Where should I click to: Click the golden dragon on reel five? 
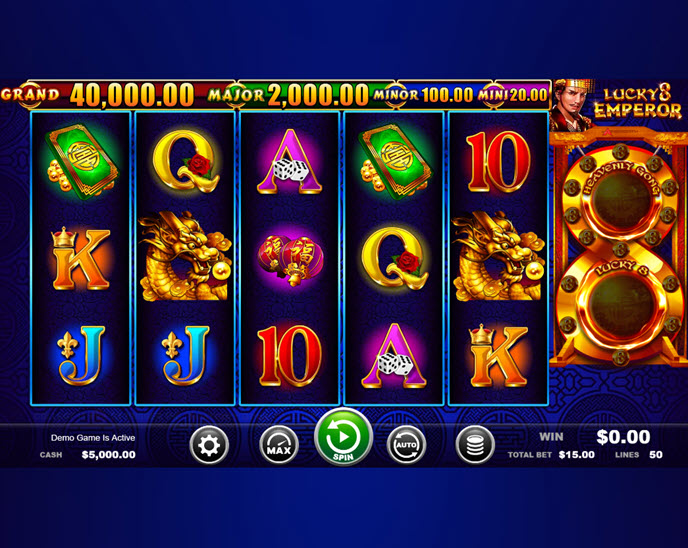pyautogui.click(x=498, y=256)
